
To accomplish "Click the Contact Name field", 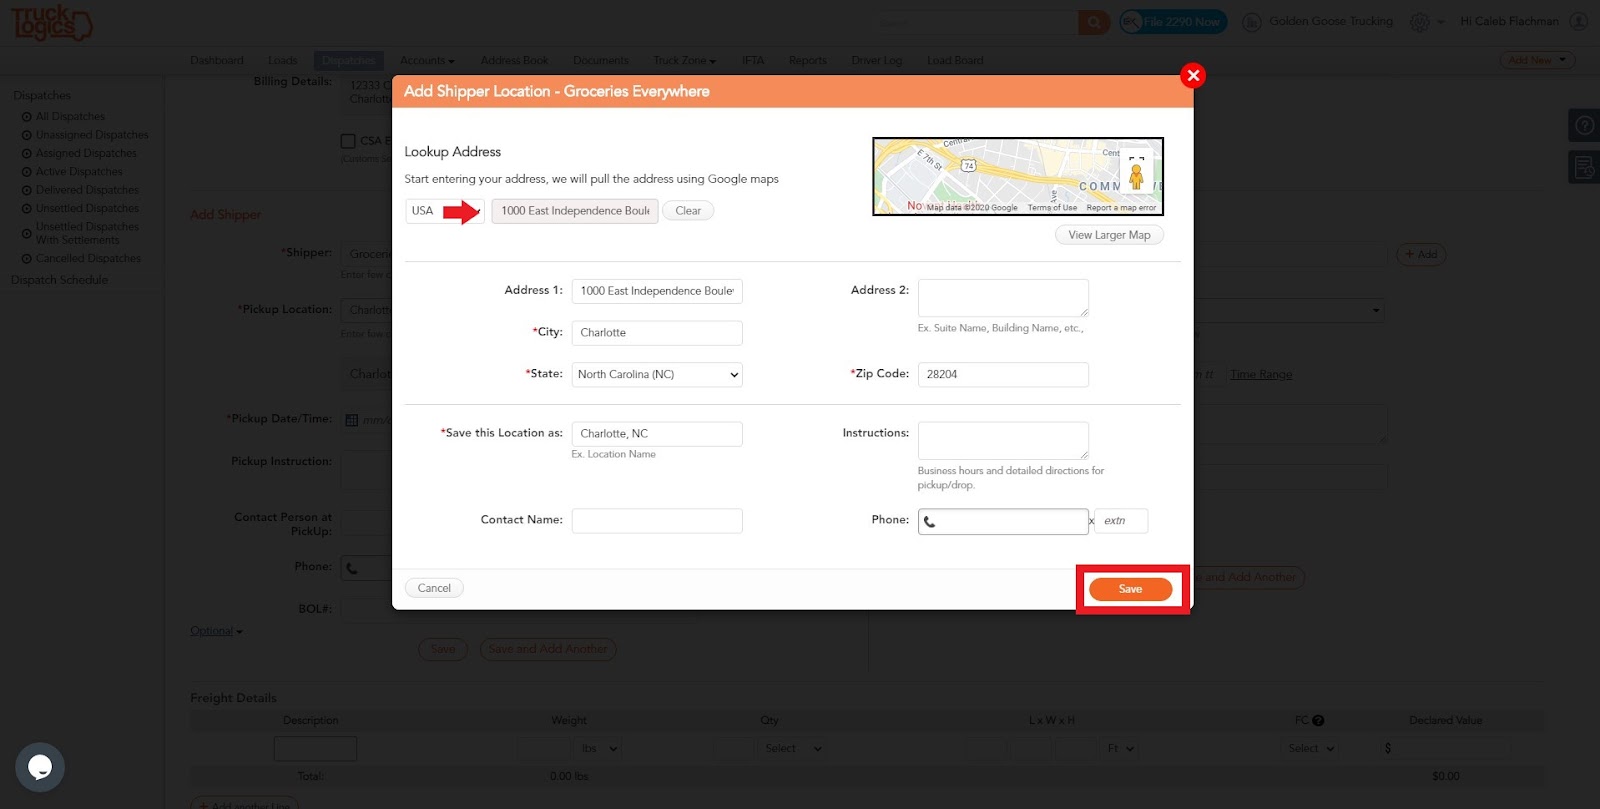I will click(x=657, y=521).
